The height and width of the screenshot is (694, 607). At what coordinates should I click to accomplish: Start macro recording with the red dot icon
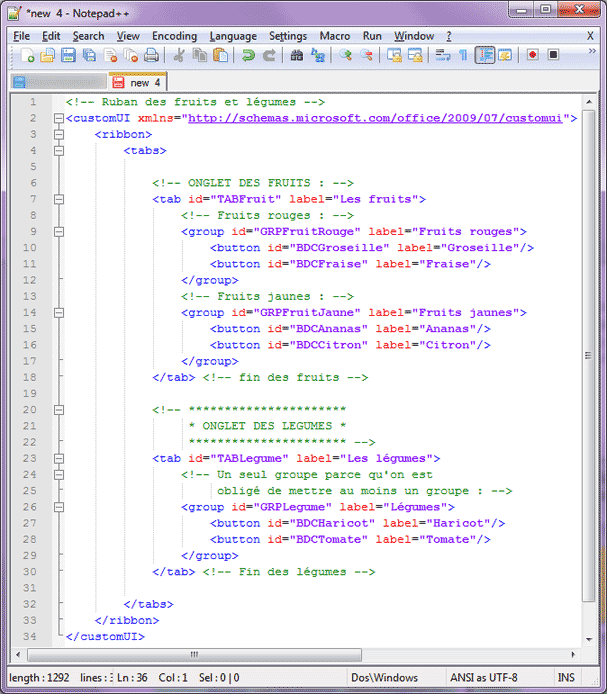(x=533, y=55)
